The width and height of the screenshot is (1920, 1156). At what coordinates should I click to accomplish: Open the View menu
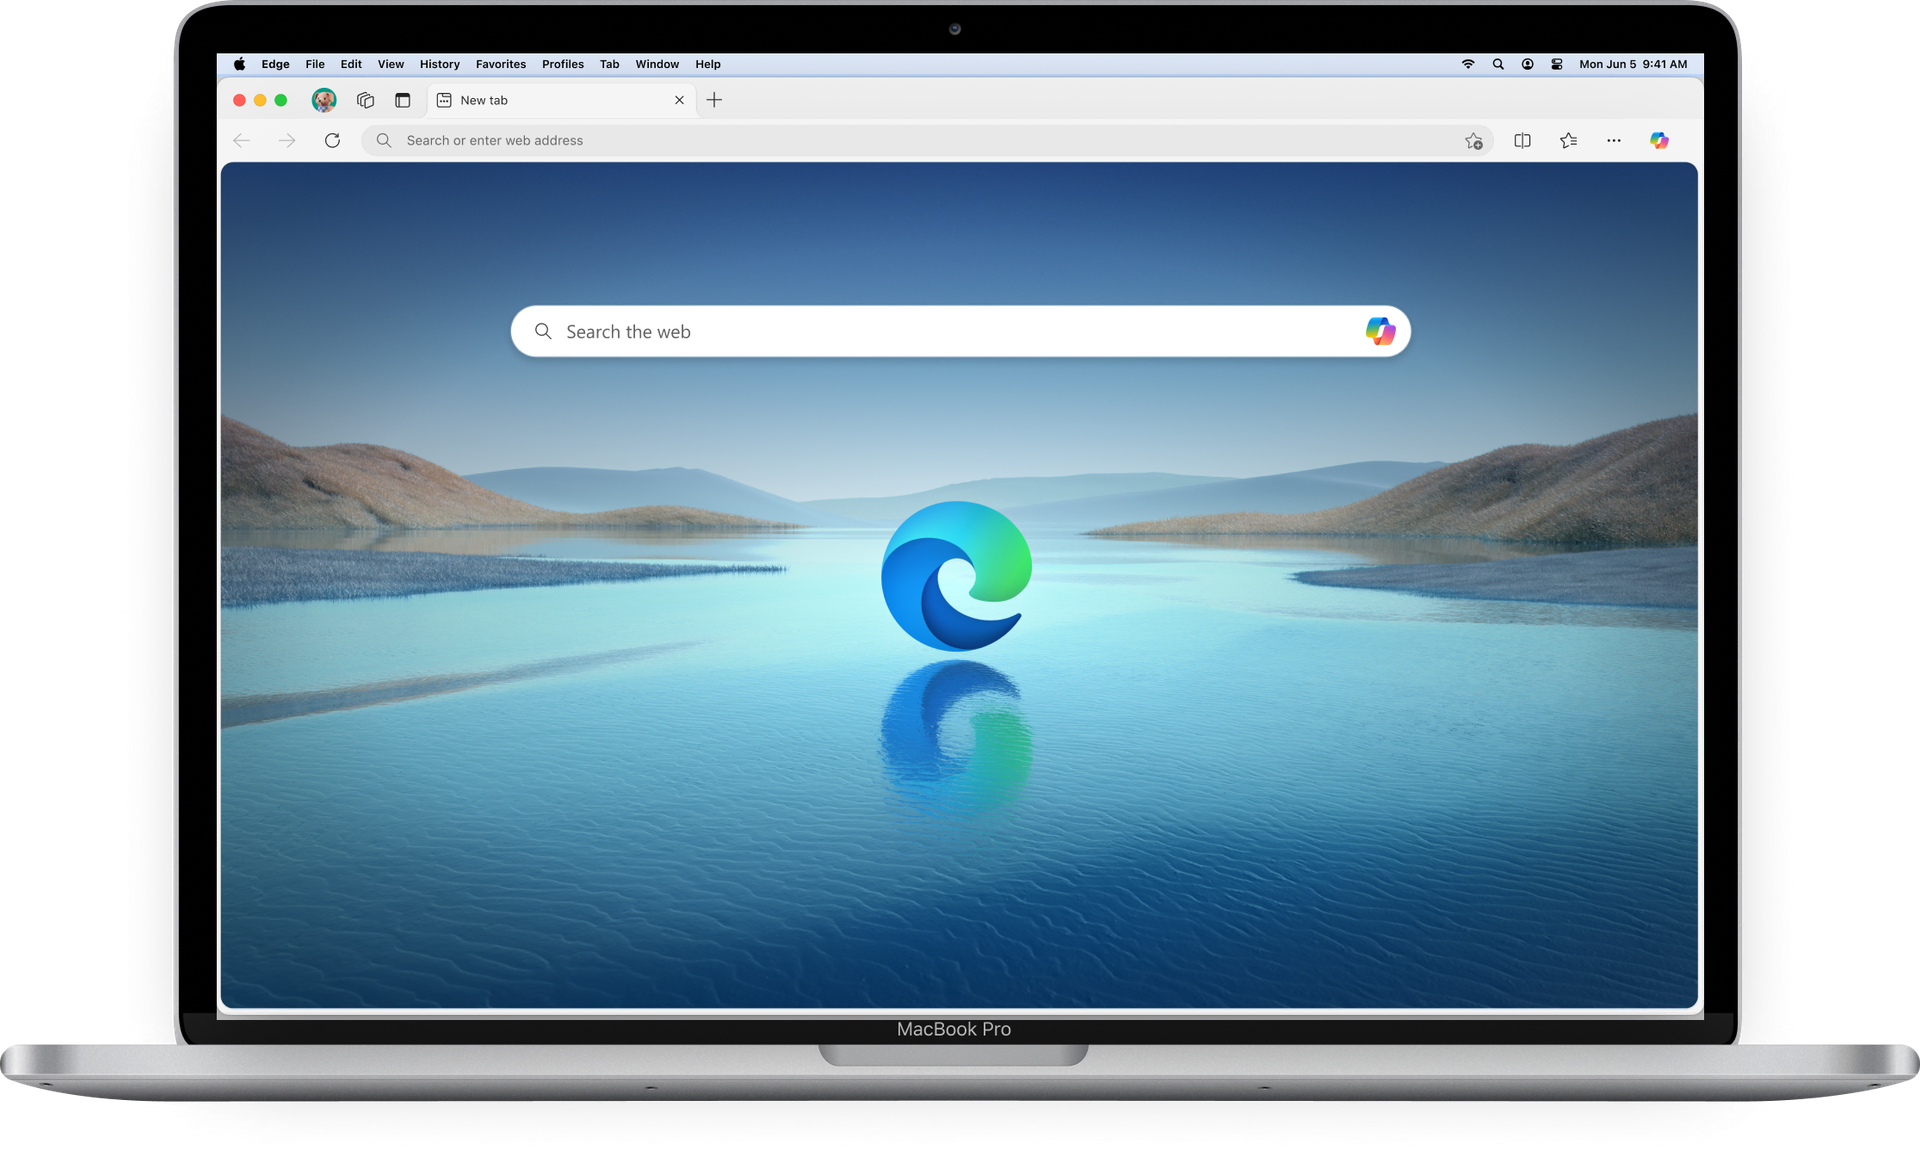pyautogui.click(x=391, y=64)
